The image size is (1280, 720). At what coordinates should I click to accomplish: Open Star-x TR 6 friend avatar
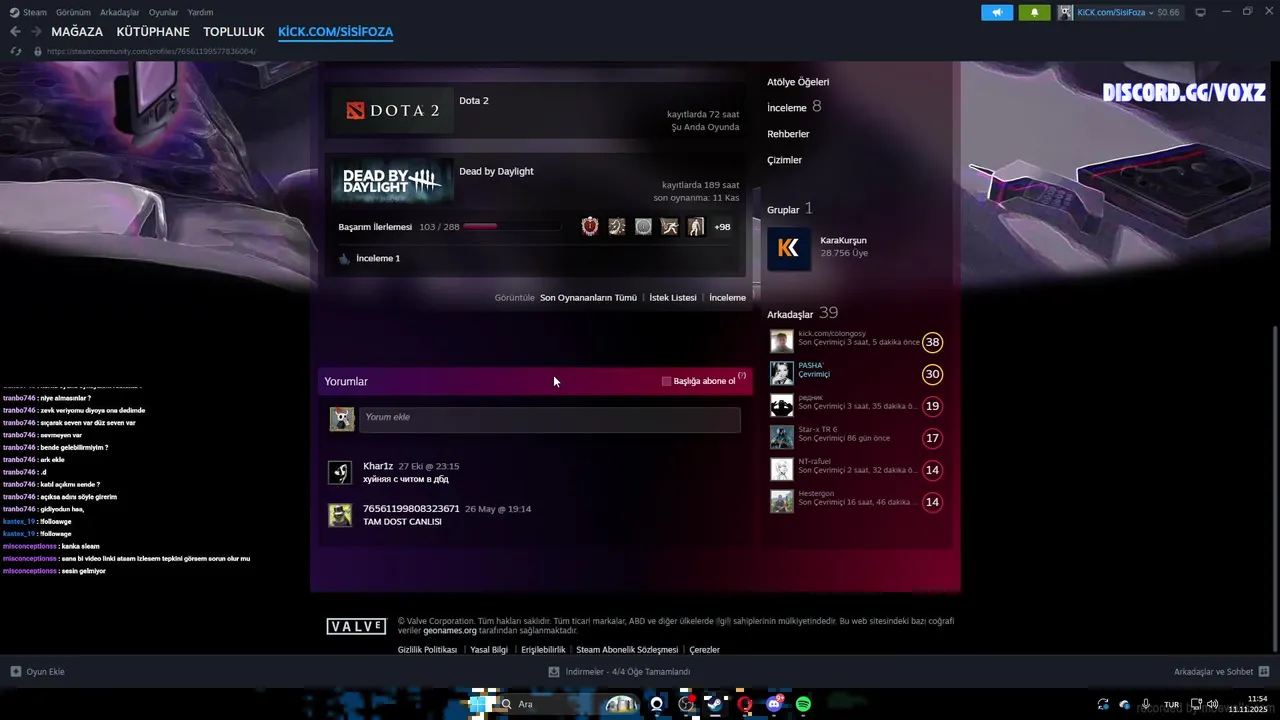(781, 438)
